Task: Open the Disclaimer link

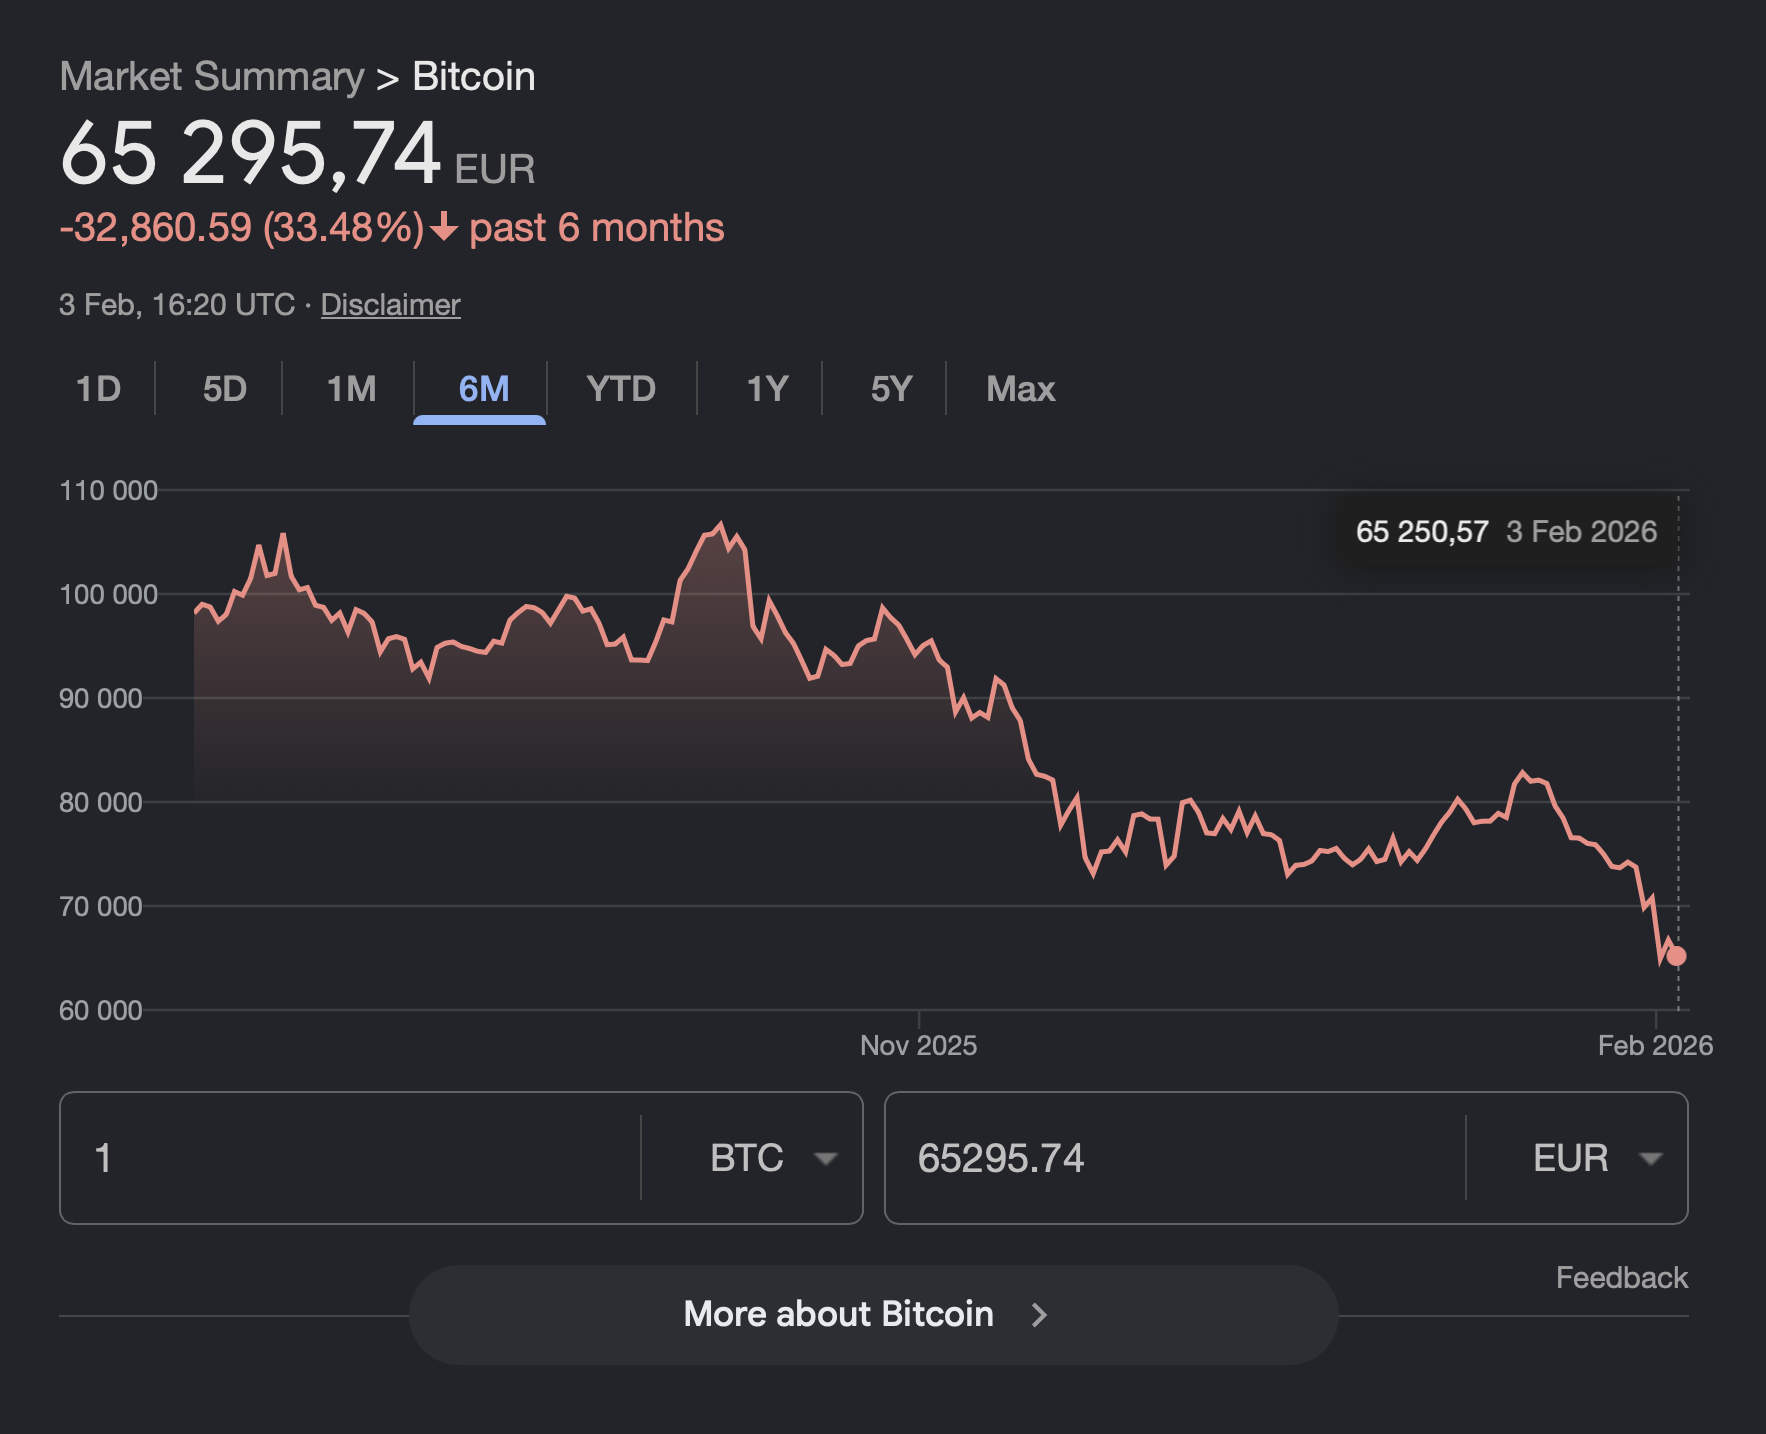Action: tap(390, 304)
